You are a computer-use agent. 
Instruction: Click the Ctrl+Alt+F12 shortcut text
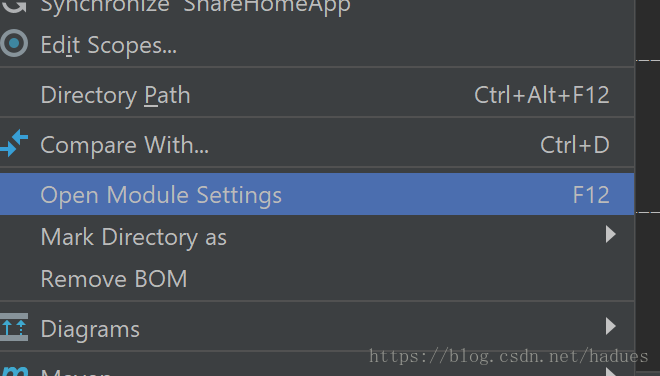pyautogui.click(x=542, y=95)
